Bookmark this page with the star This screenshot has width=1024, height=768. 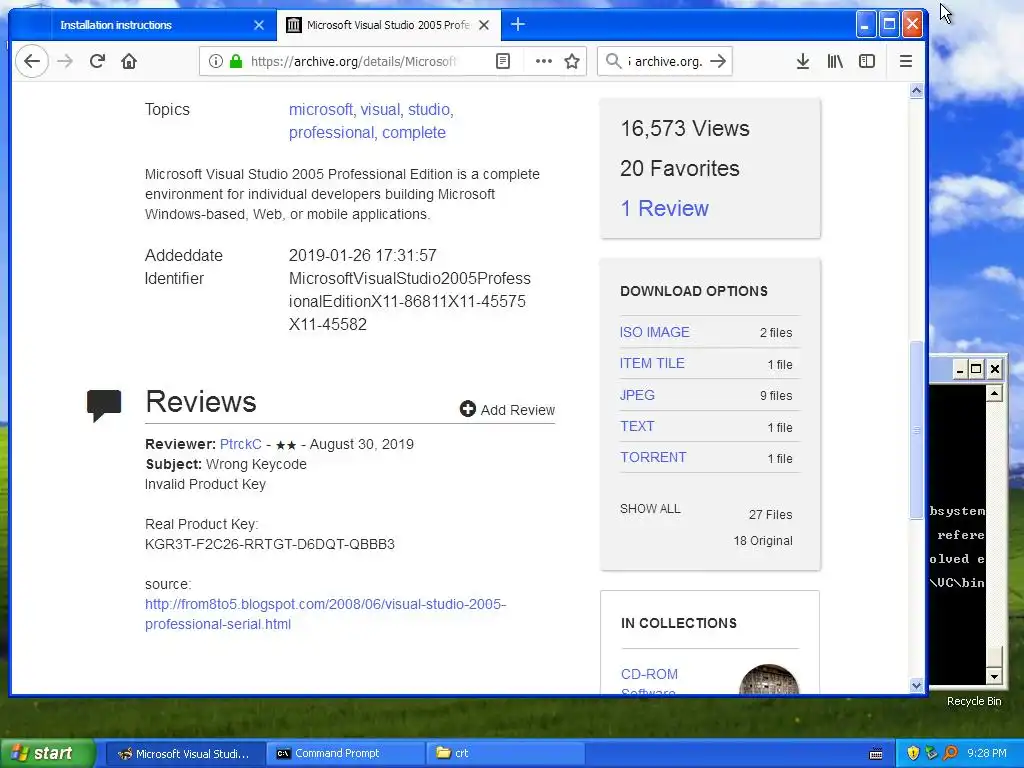point(572,61)
